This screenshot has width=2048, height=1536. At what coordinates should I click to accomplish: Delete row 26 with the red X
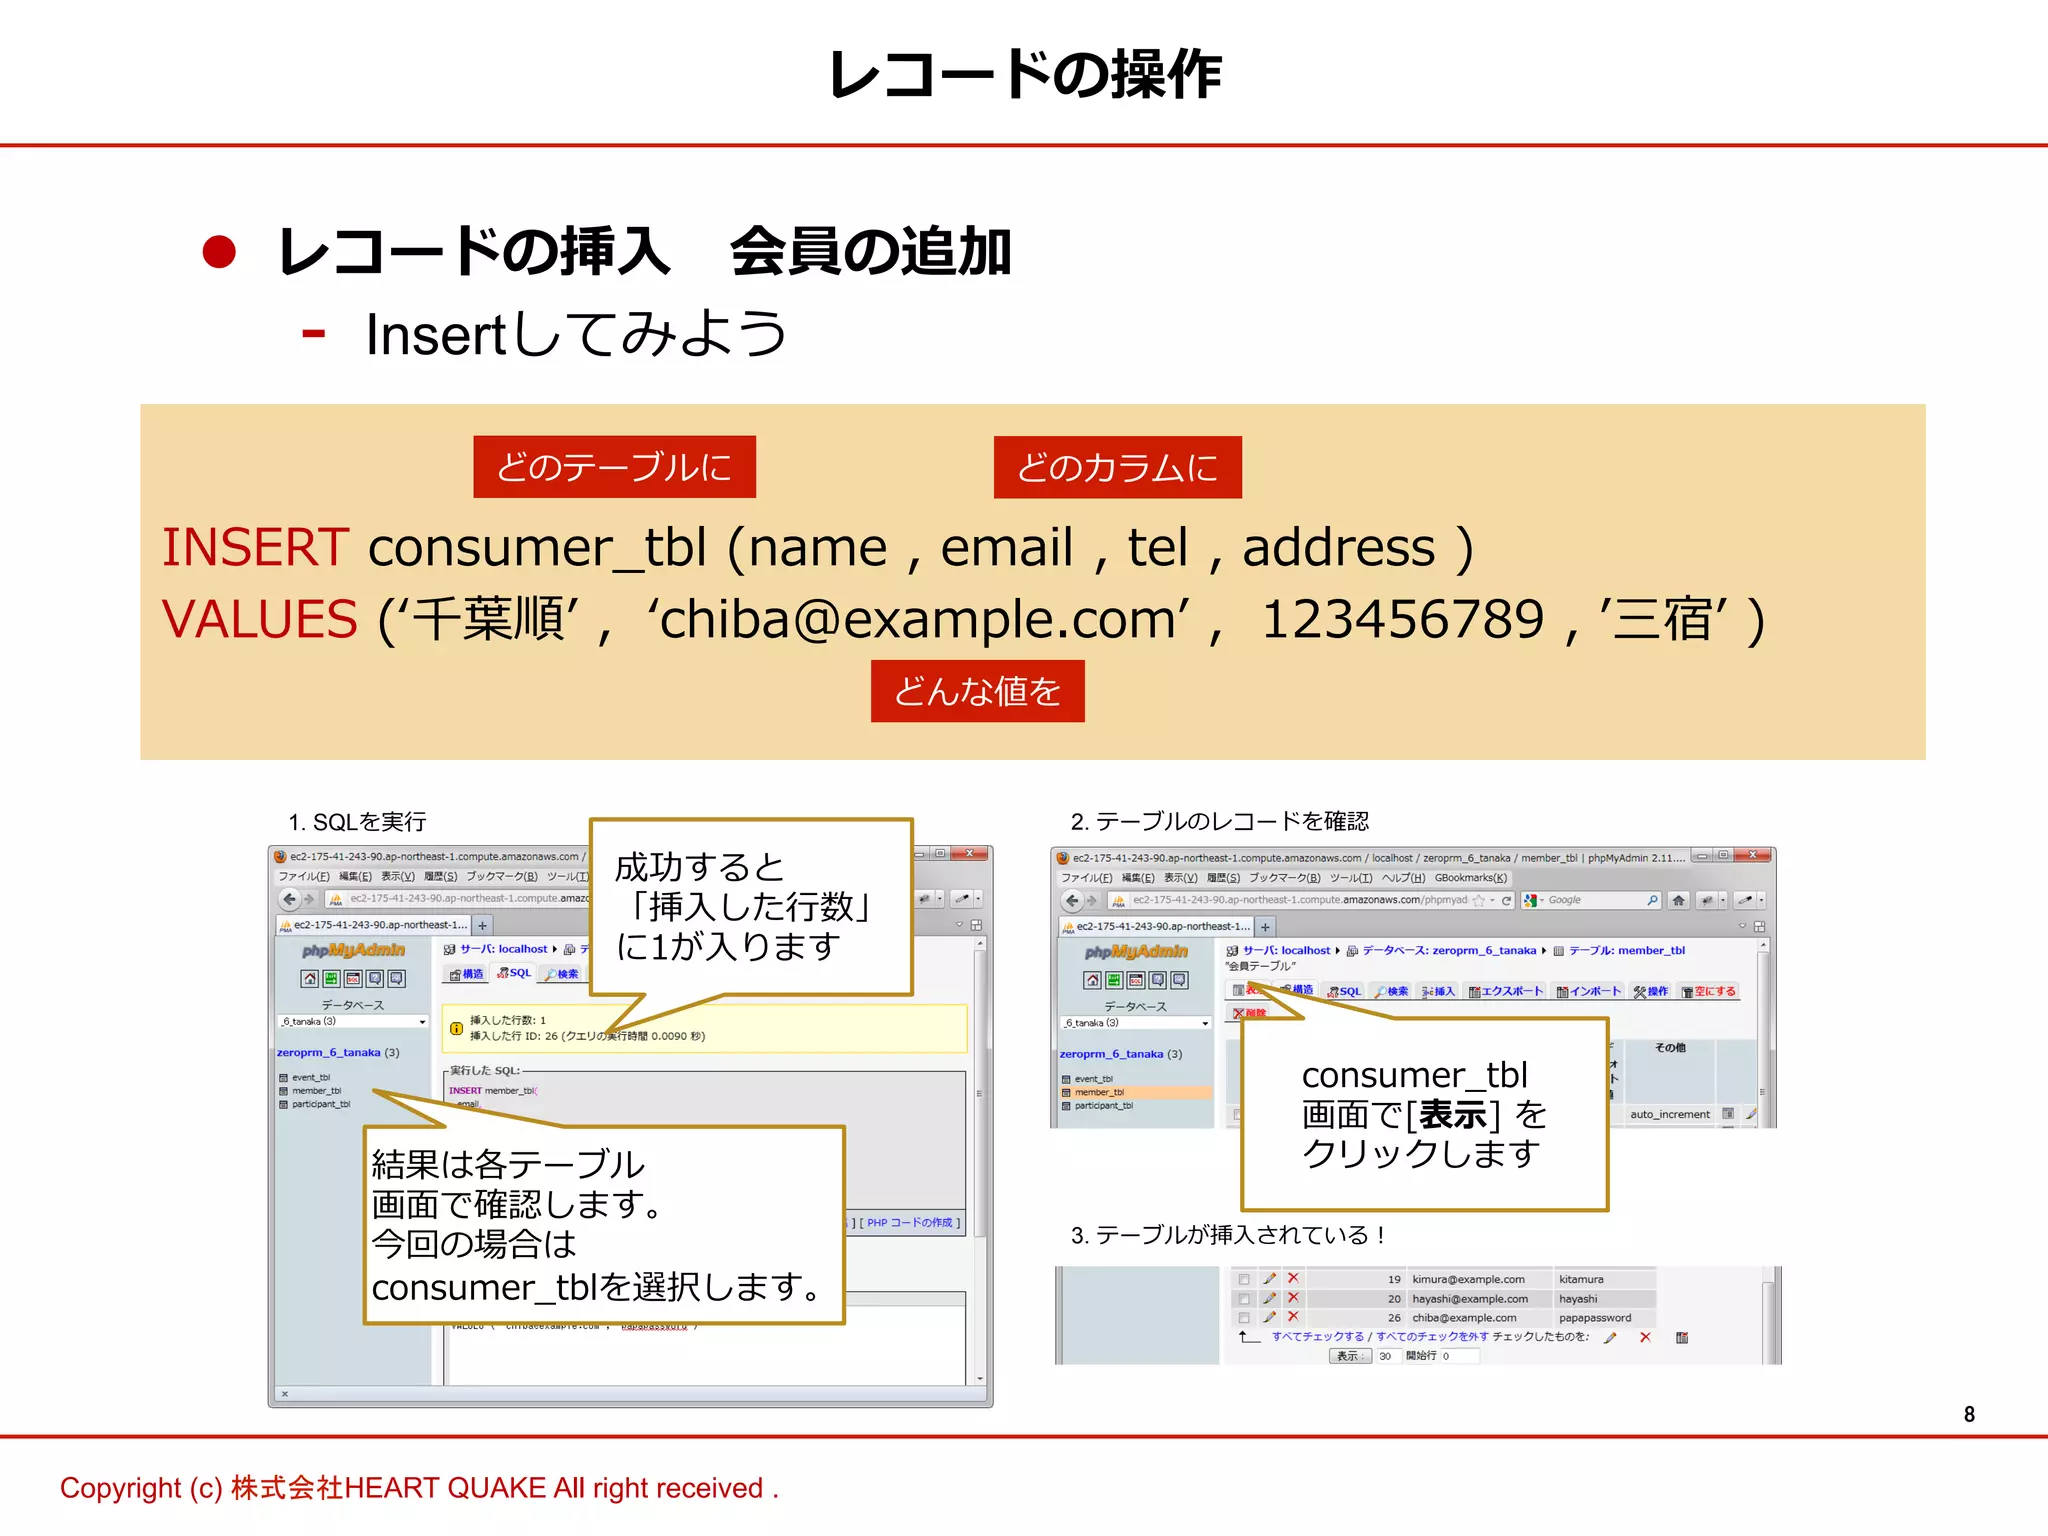click(x=1293, y=1317)
